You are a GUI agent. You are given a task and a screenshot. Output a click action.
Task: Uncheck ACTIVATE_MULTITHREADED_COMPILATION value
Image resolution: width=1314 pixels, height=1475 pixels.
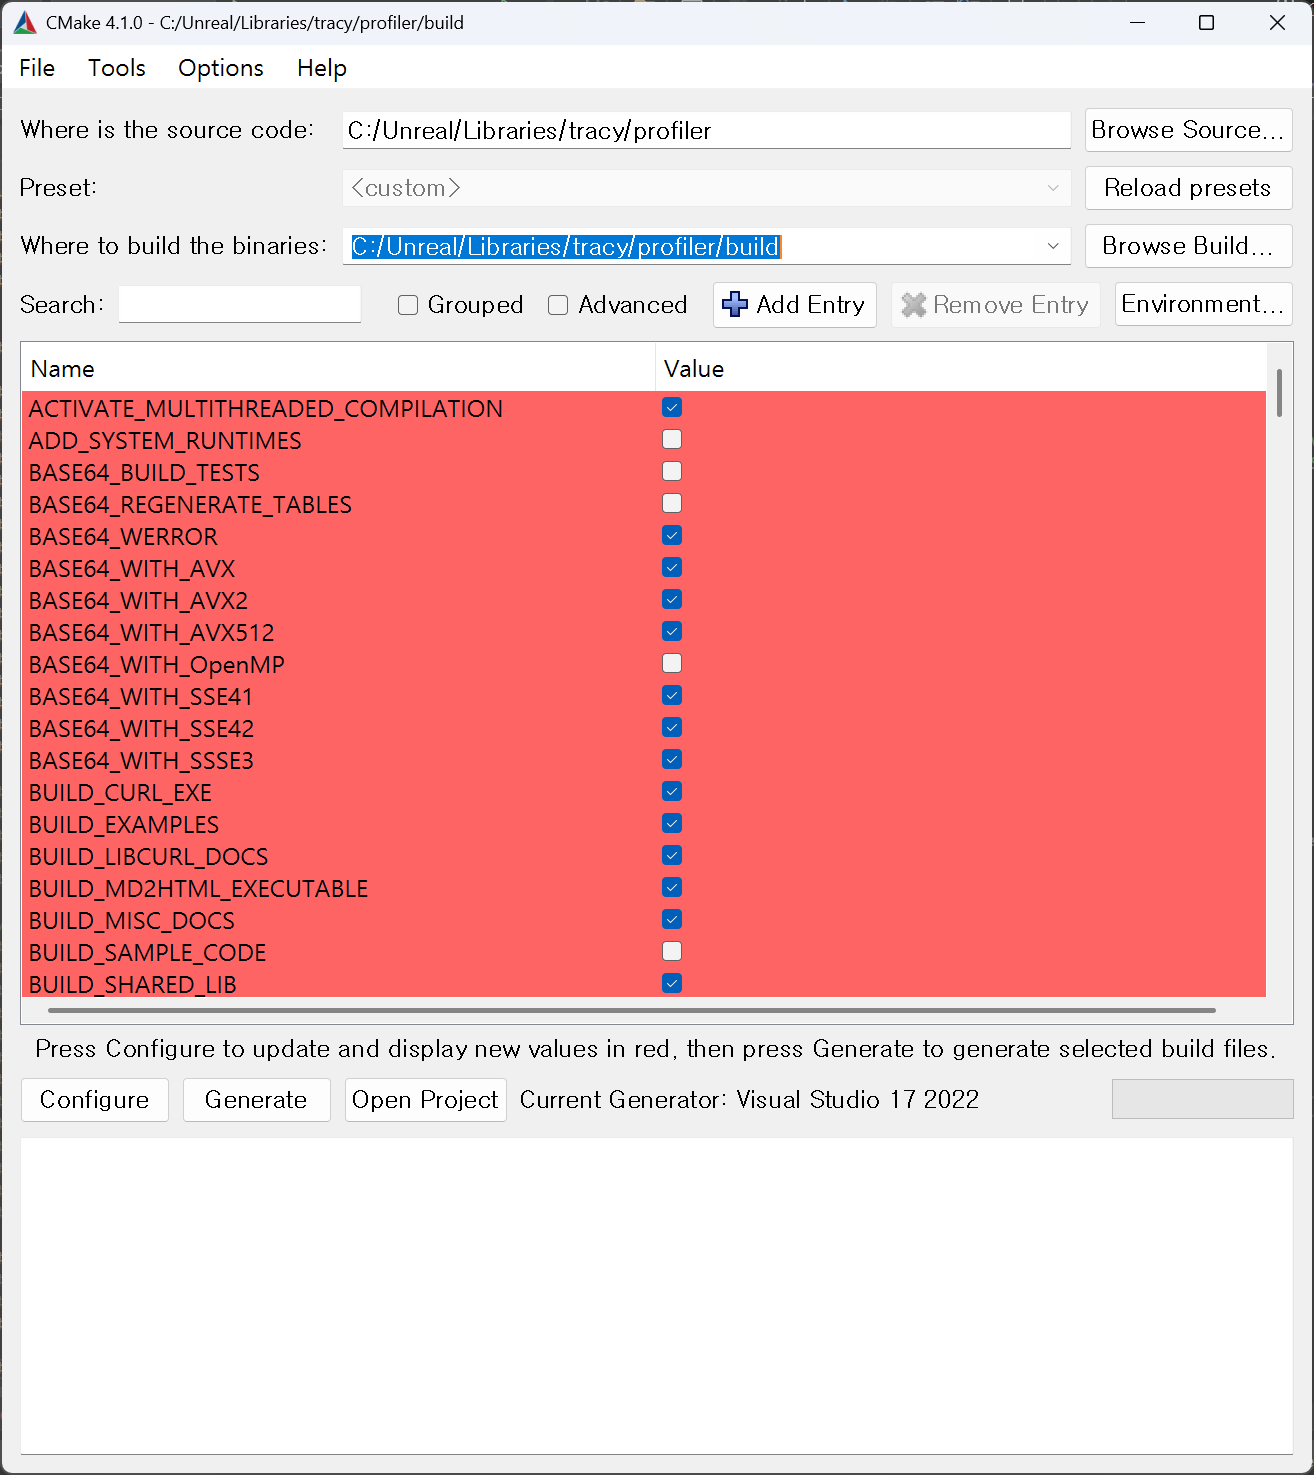point(672,408)
